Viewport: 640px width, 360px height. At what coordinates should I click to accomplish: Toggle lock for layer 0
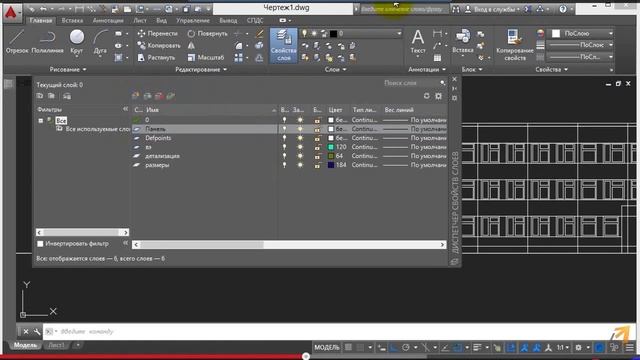click(x=317, y=120)
